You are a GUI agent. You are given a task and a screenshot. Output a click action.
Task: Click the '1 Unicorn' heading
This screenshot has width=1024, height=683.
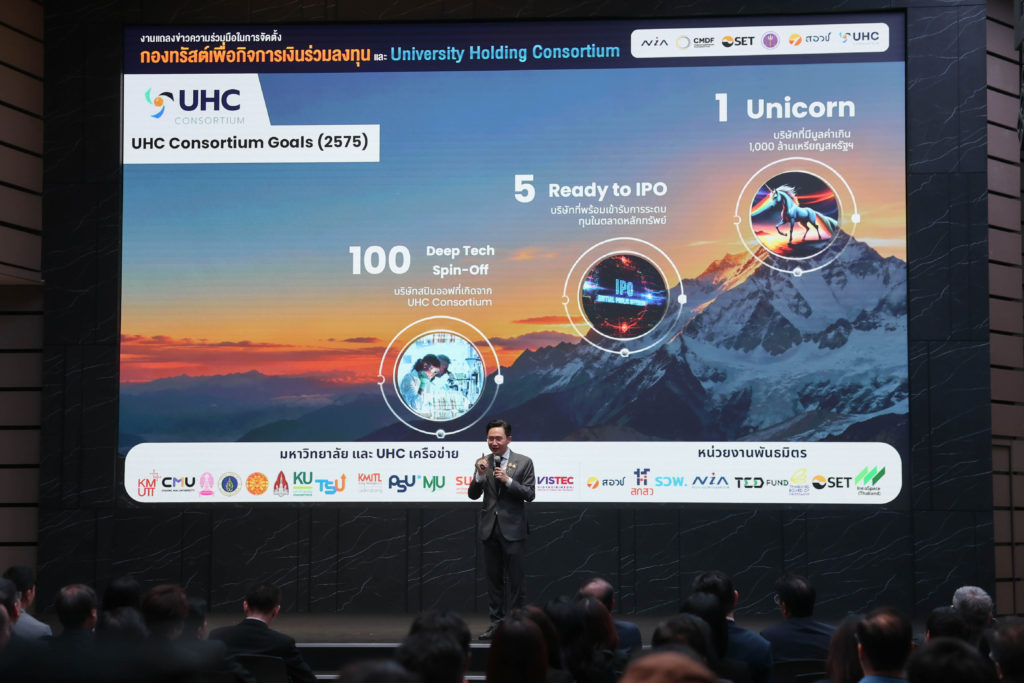[x=785, y=108]
